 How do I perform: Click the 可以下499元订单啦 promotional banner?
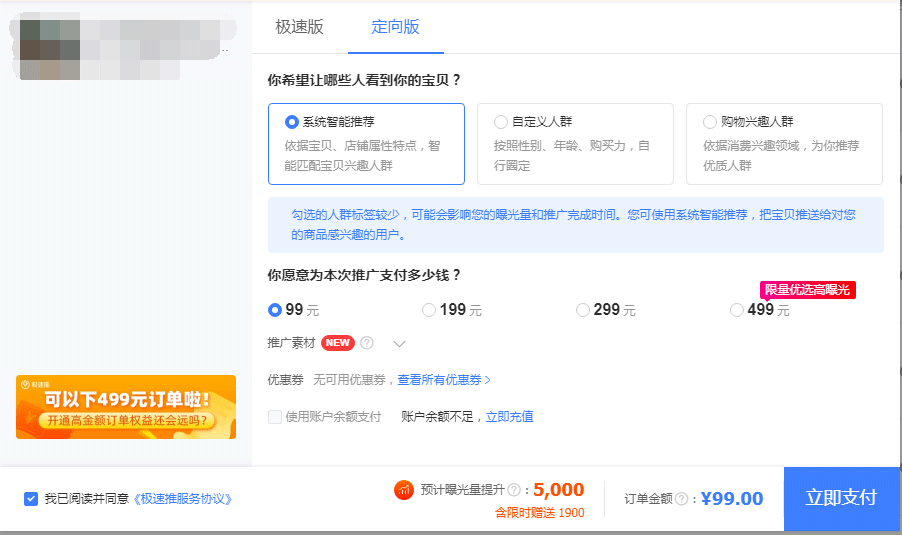point(126,407)
